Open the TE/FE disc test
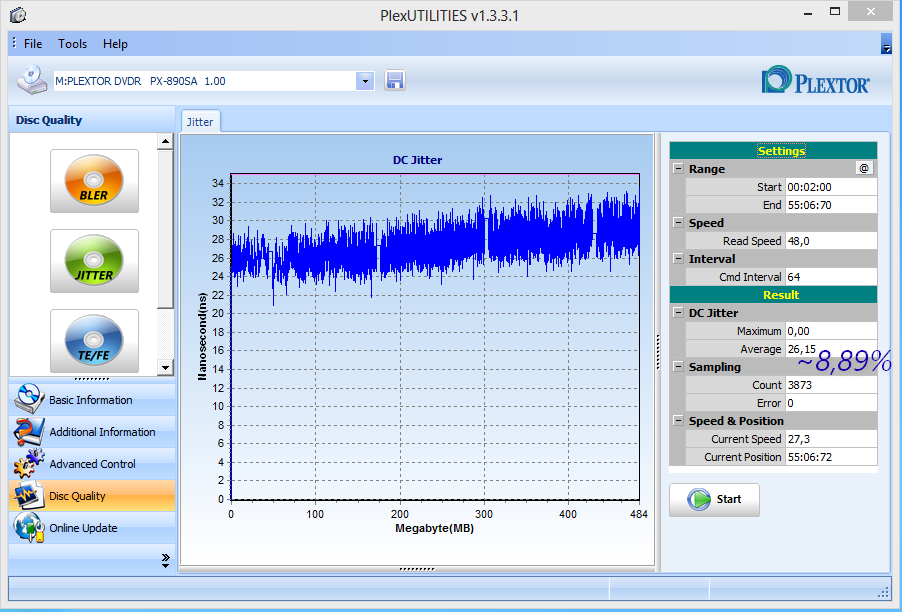 pyautogui.click(x=94, y=341)
